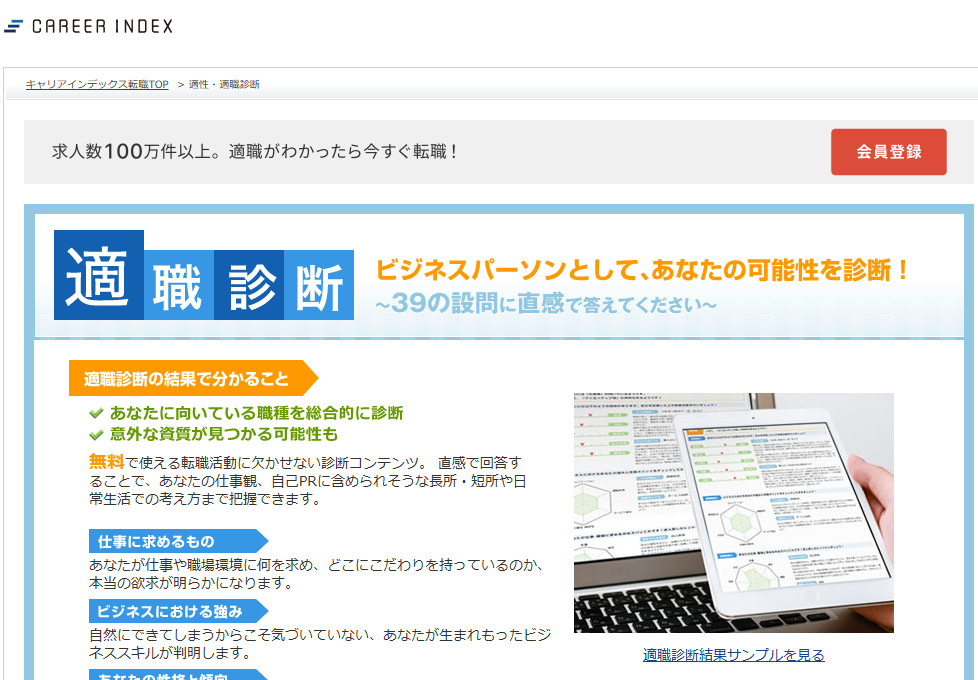The width and height of the screenshot is (978, 680).
Task: Click the 39の設問に直感で答えてください subheading
Action: [545, 303]
